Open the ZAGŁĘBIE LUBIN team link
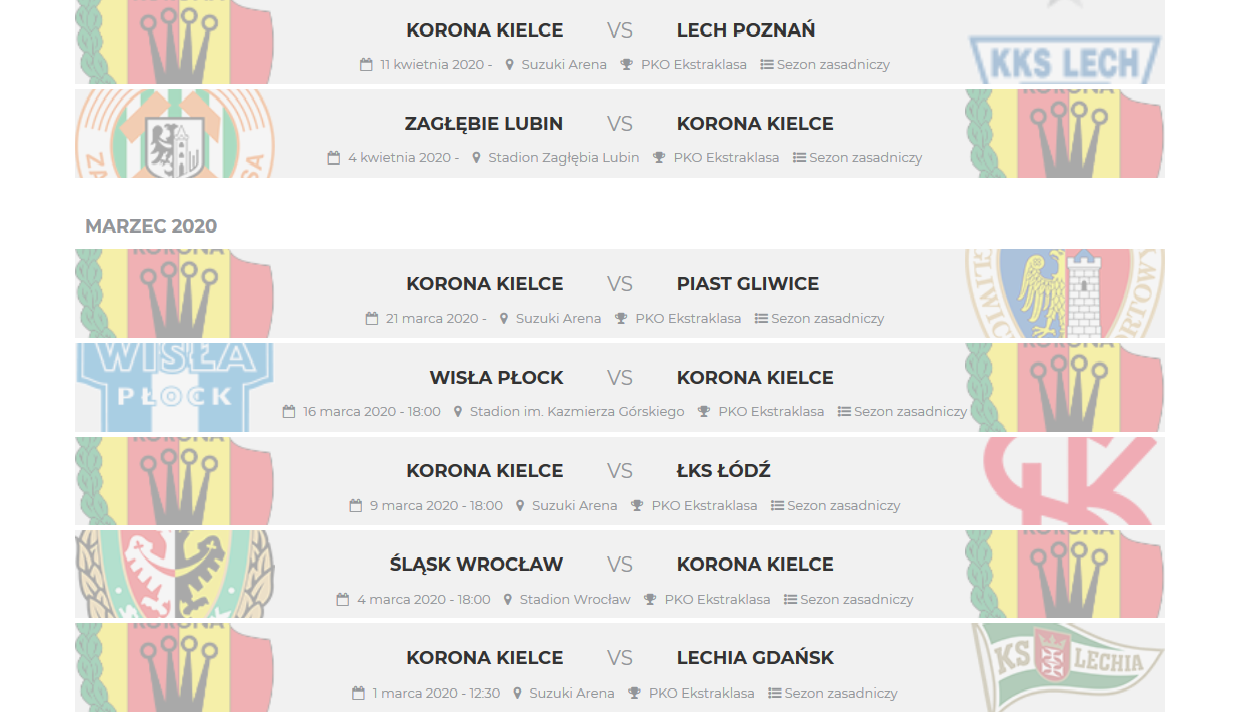Screen dimensions: 1236x723 pyautogui.click(x=484, y=124)
